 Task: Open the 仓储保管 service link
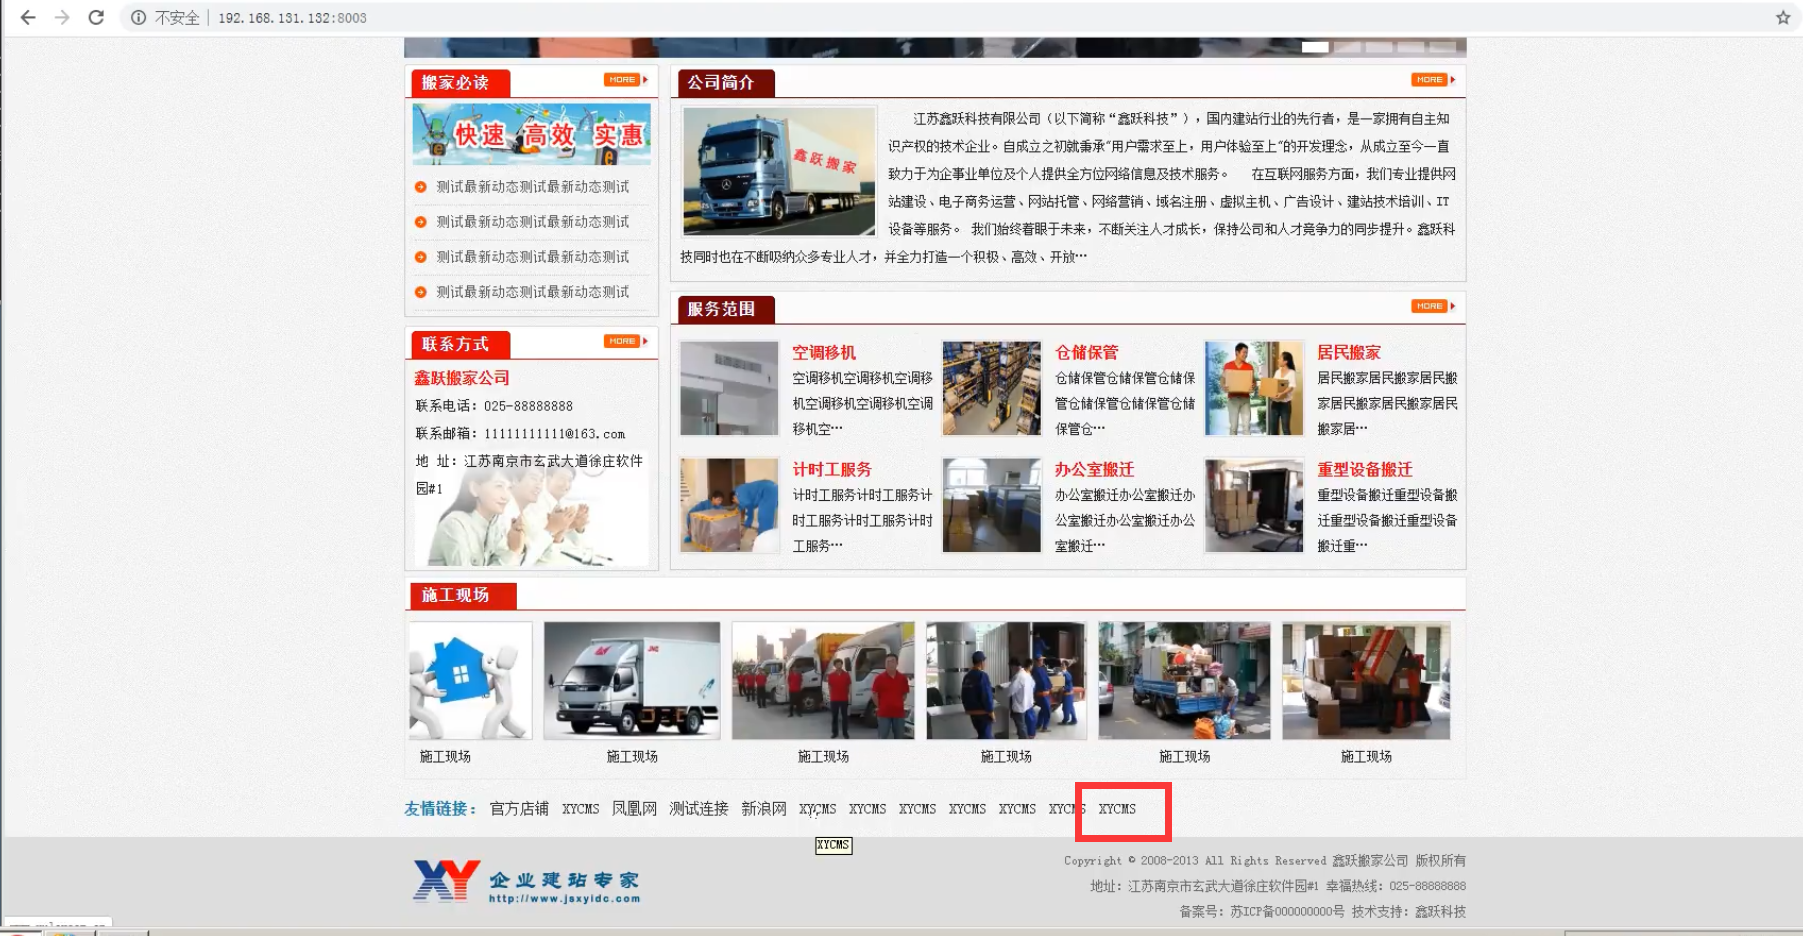1086,352
